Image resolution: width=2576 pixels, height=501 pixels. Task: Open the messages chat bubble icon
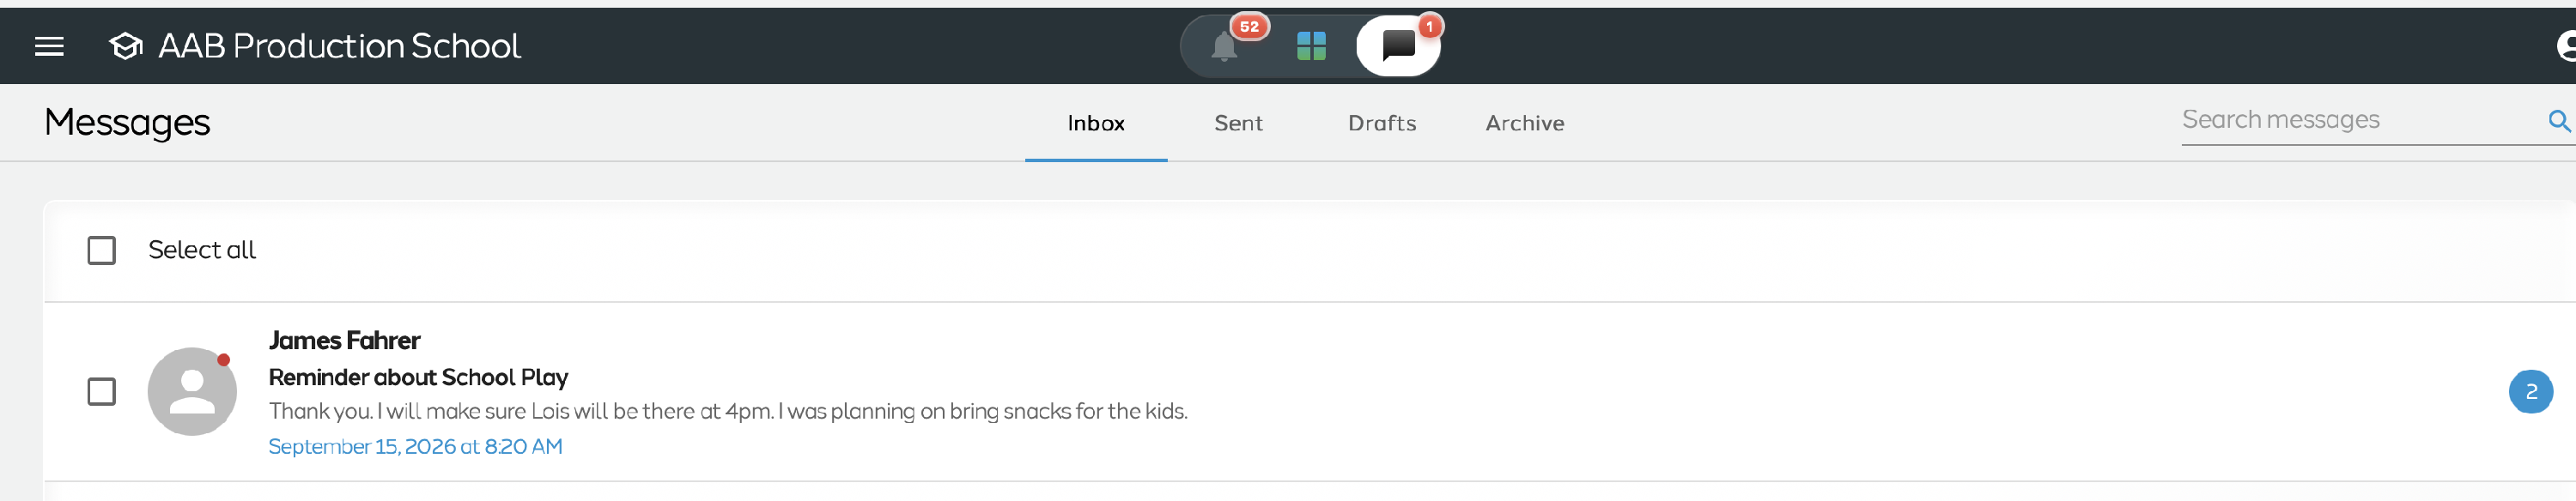[x=1398, y=46]
